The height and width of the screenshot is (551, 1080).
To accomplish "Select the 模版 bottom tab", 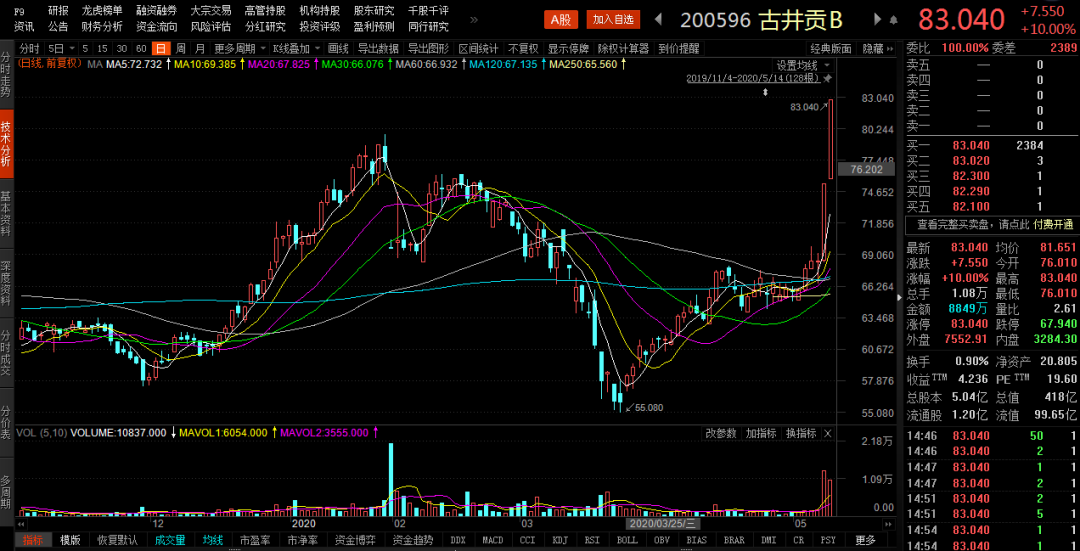I will (x=70, y=540).
